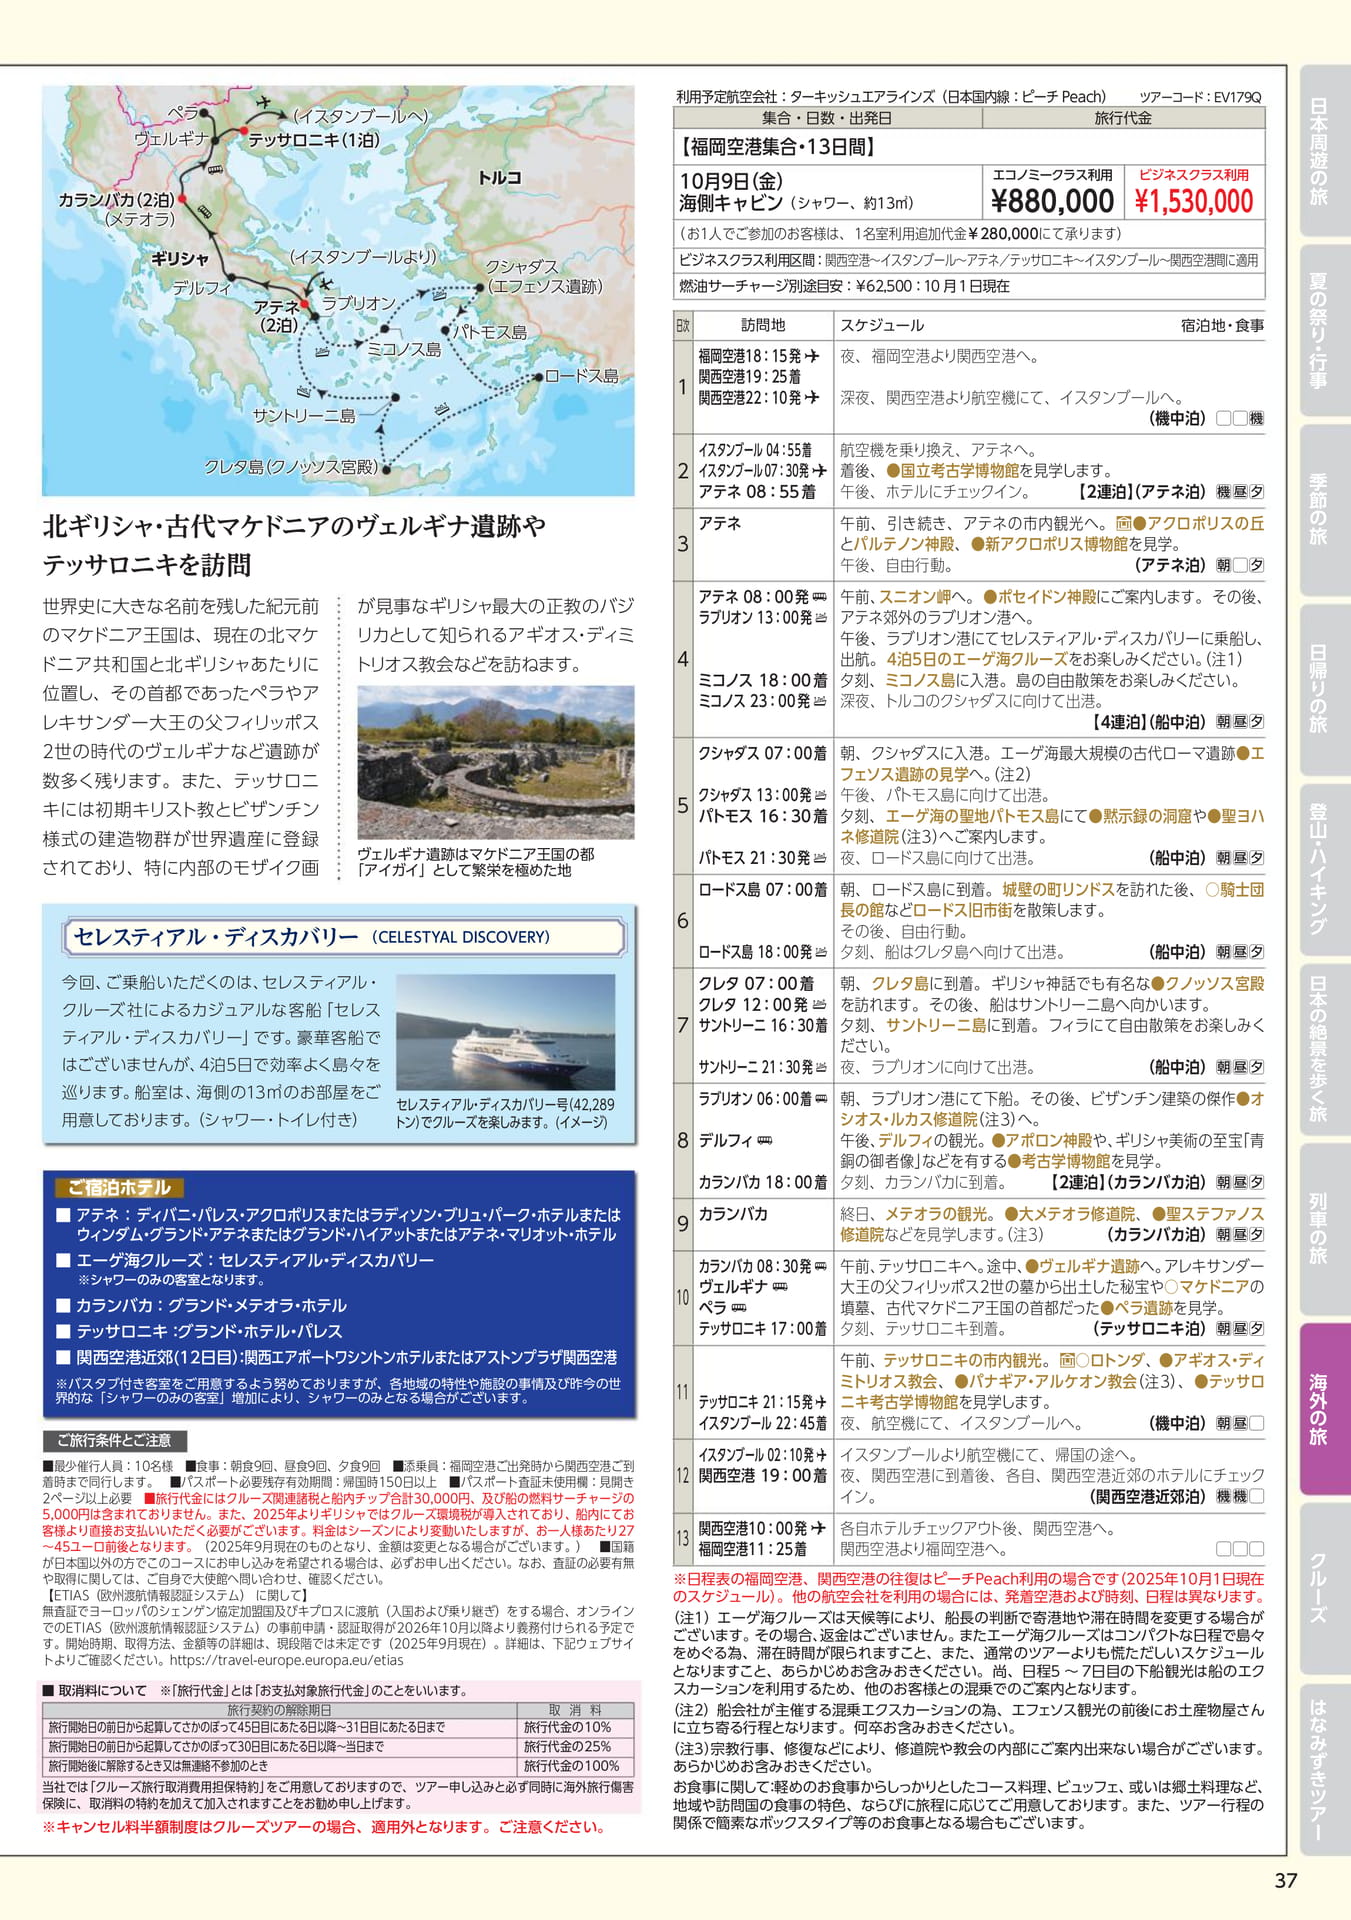The height and width of the screenshot is (1920, 1351).
Task: Click the 取消料について heading
Action: (x=95, y=1691)
